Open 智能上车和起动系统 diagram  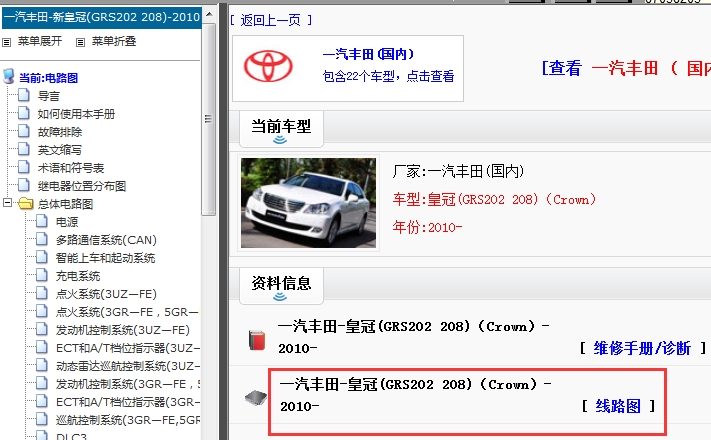pyautogui.click(x=105, y=258)
